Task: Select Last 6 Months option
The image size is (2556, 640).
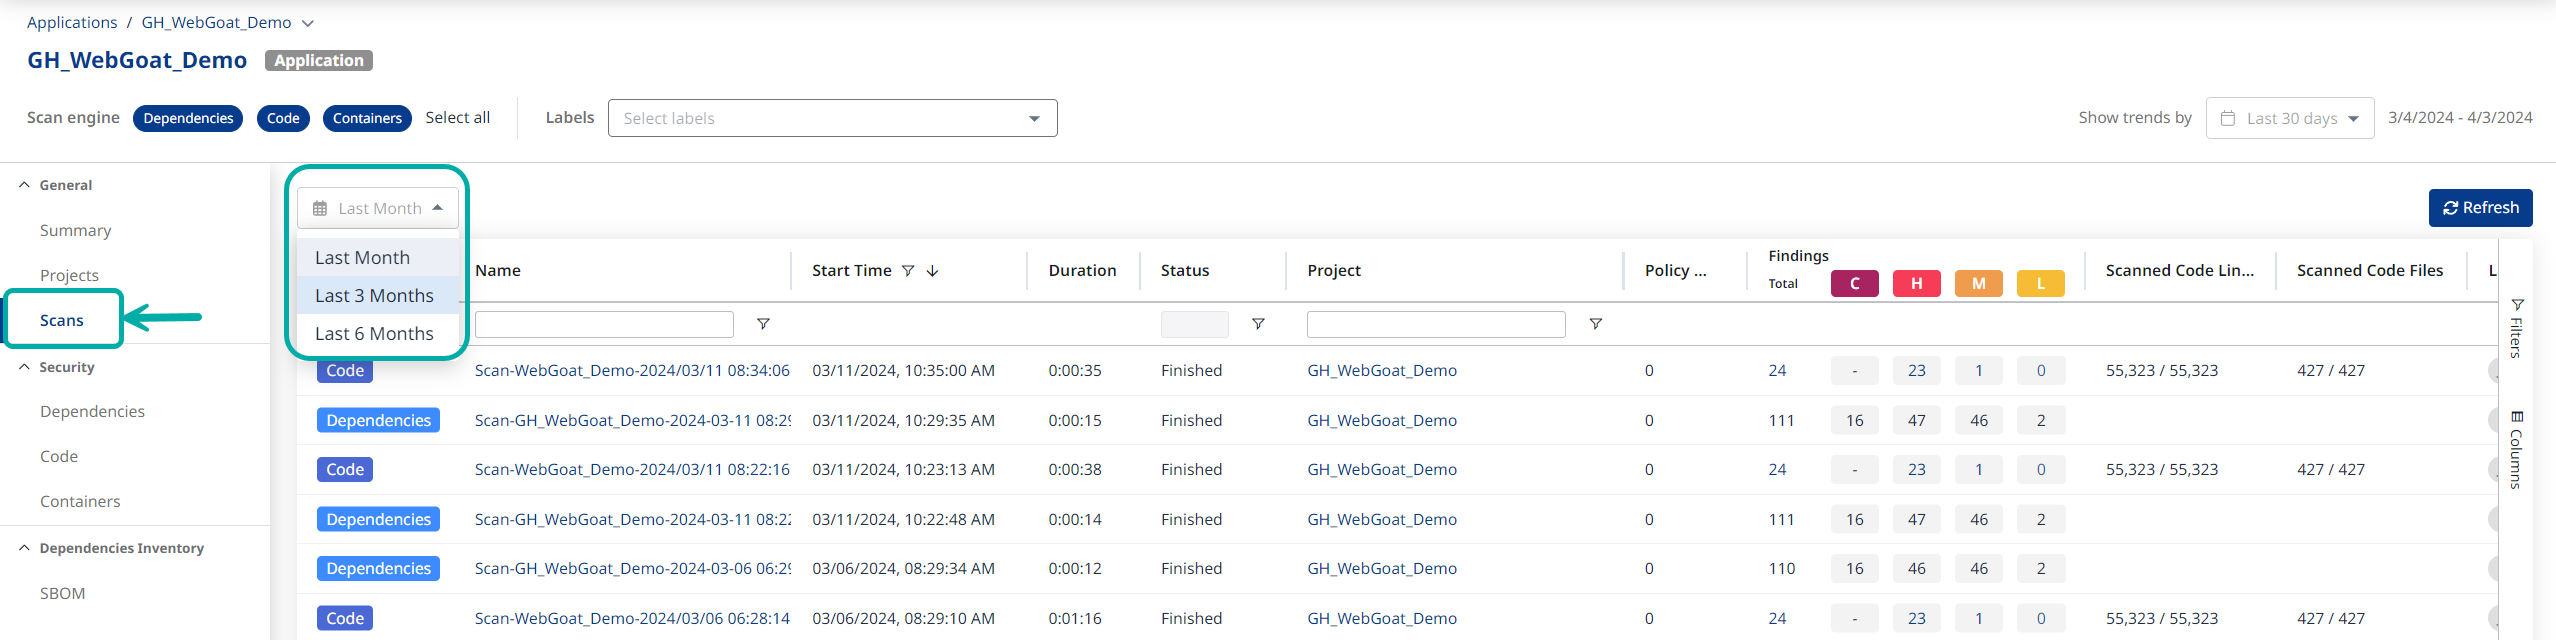Action: point(375,334)
